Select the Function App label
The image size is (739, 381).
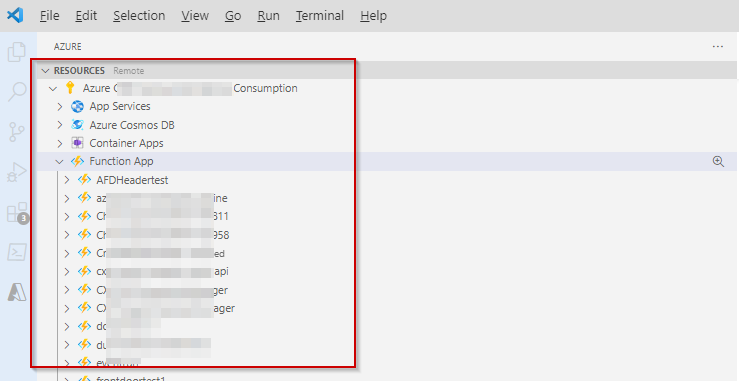[121, 161]
